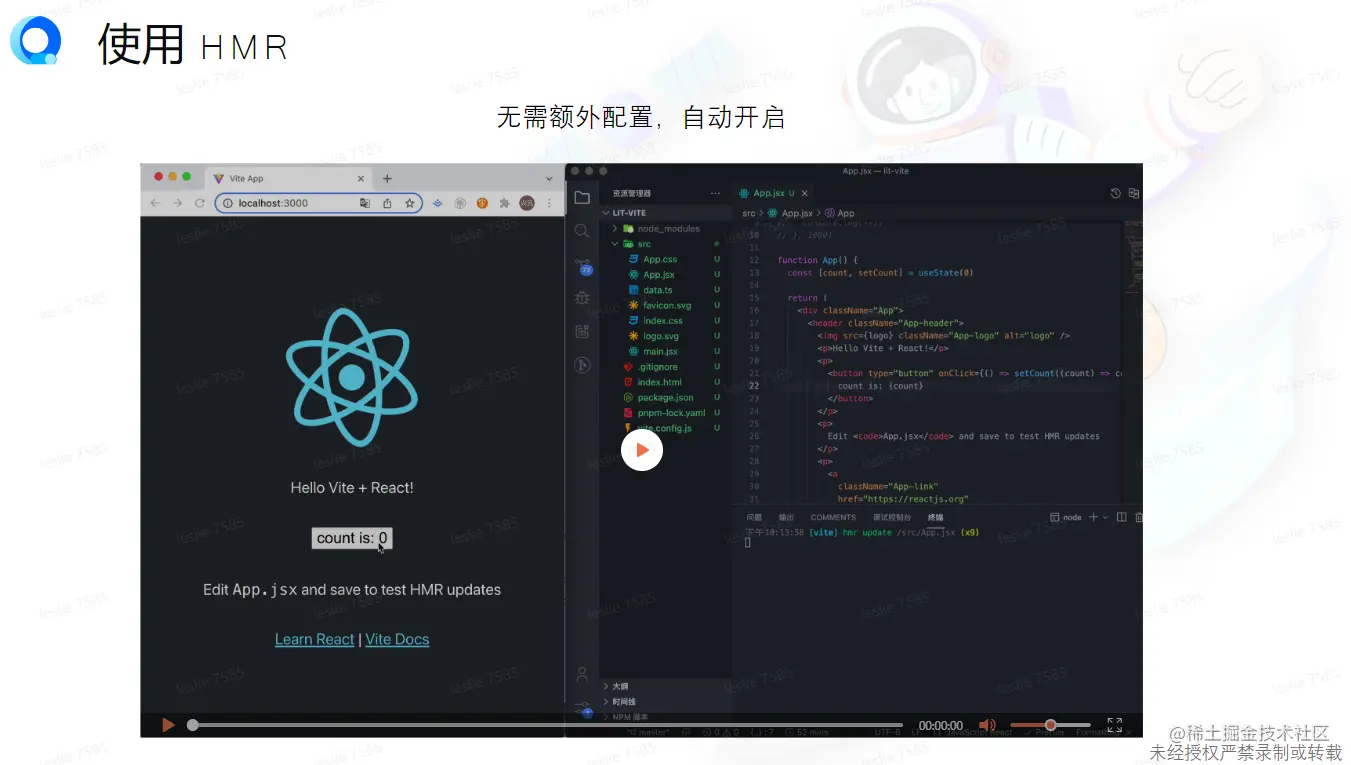Add a new terminal with plus icon
The height and width of the screenshot is (765, 1351).
coord(1093,517)
